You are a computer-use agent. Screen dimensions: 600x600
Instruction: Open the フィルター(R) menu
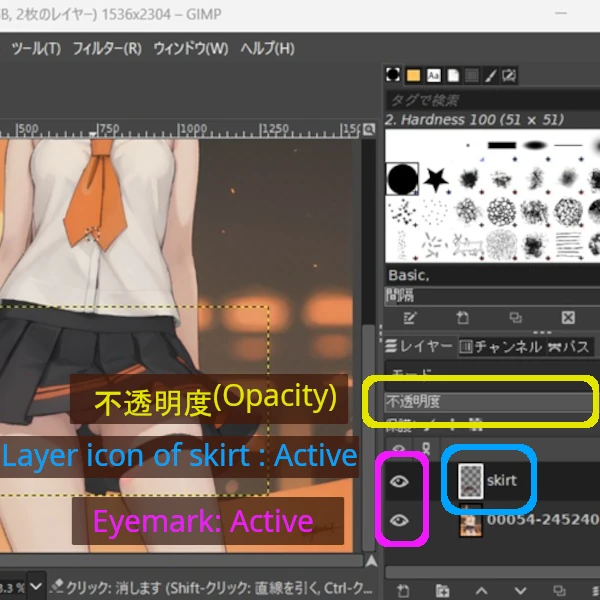(x=107, y=49)
